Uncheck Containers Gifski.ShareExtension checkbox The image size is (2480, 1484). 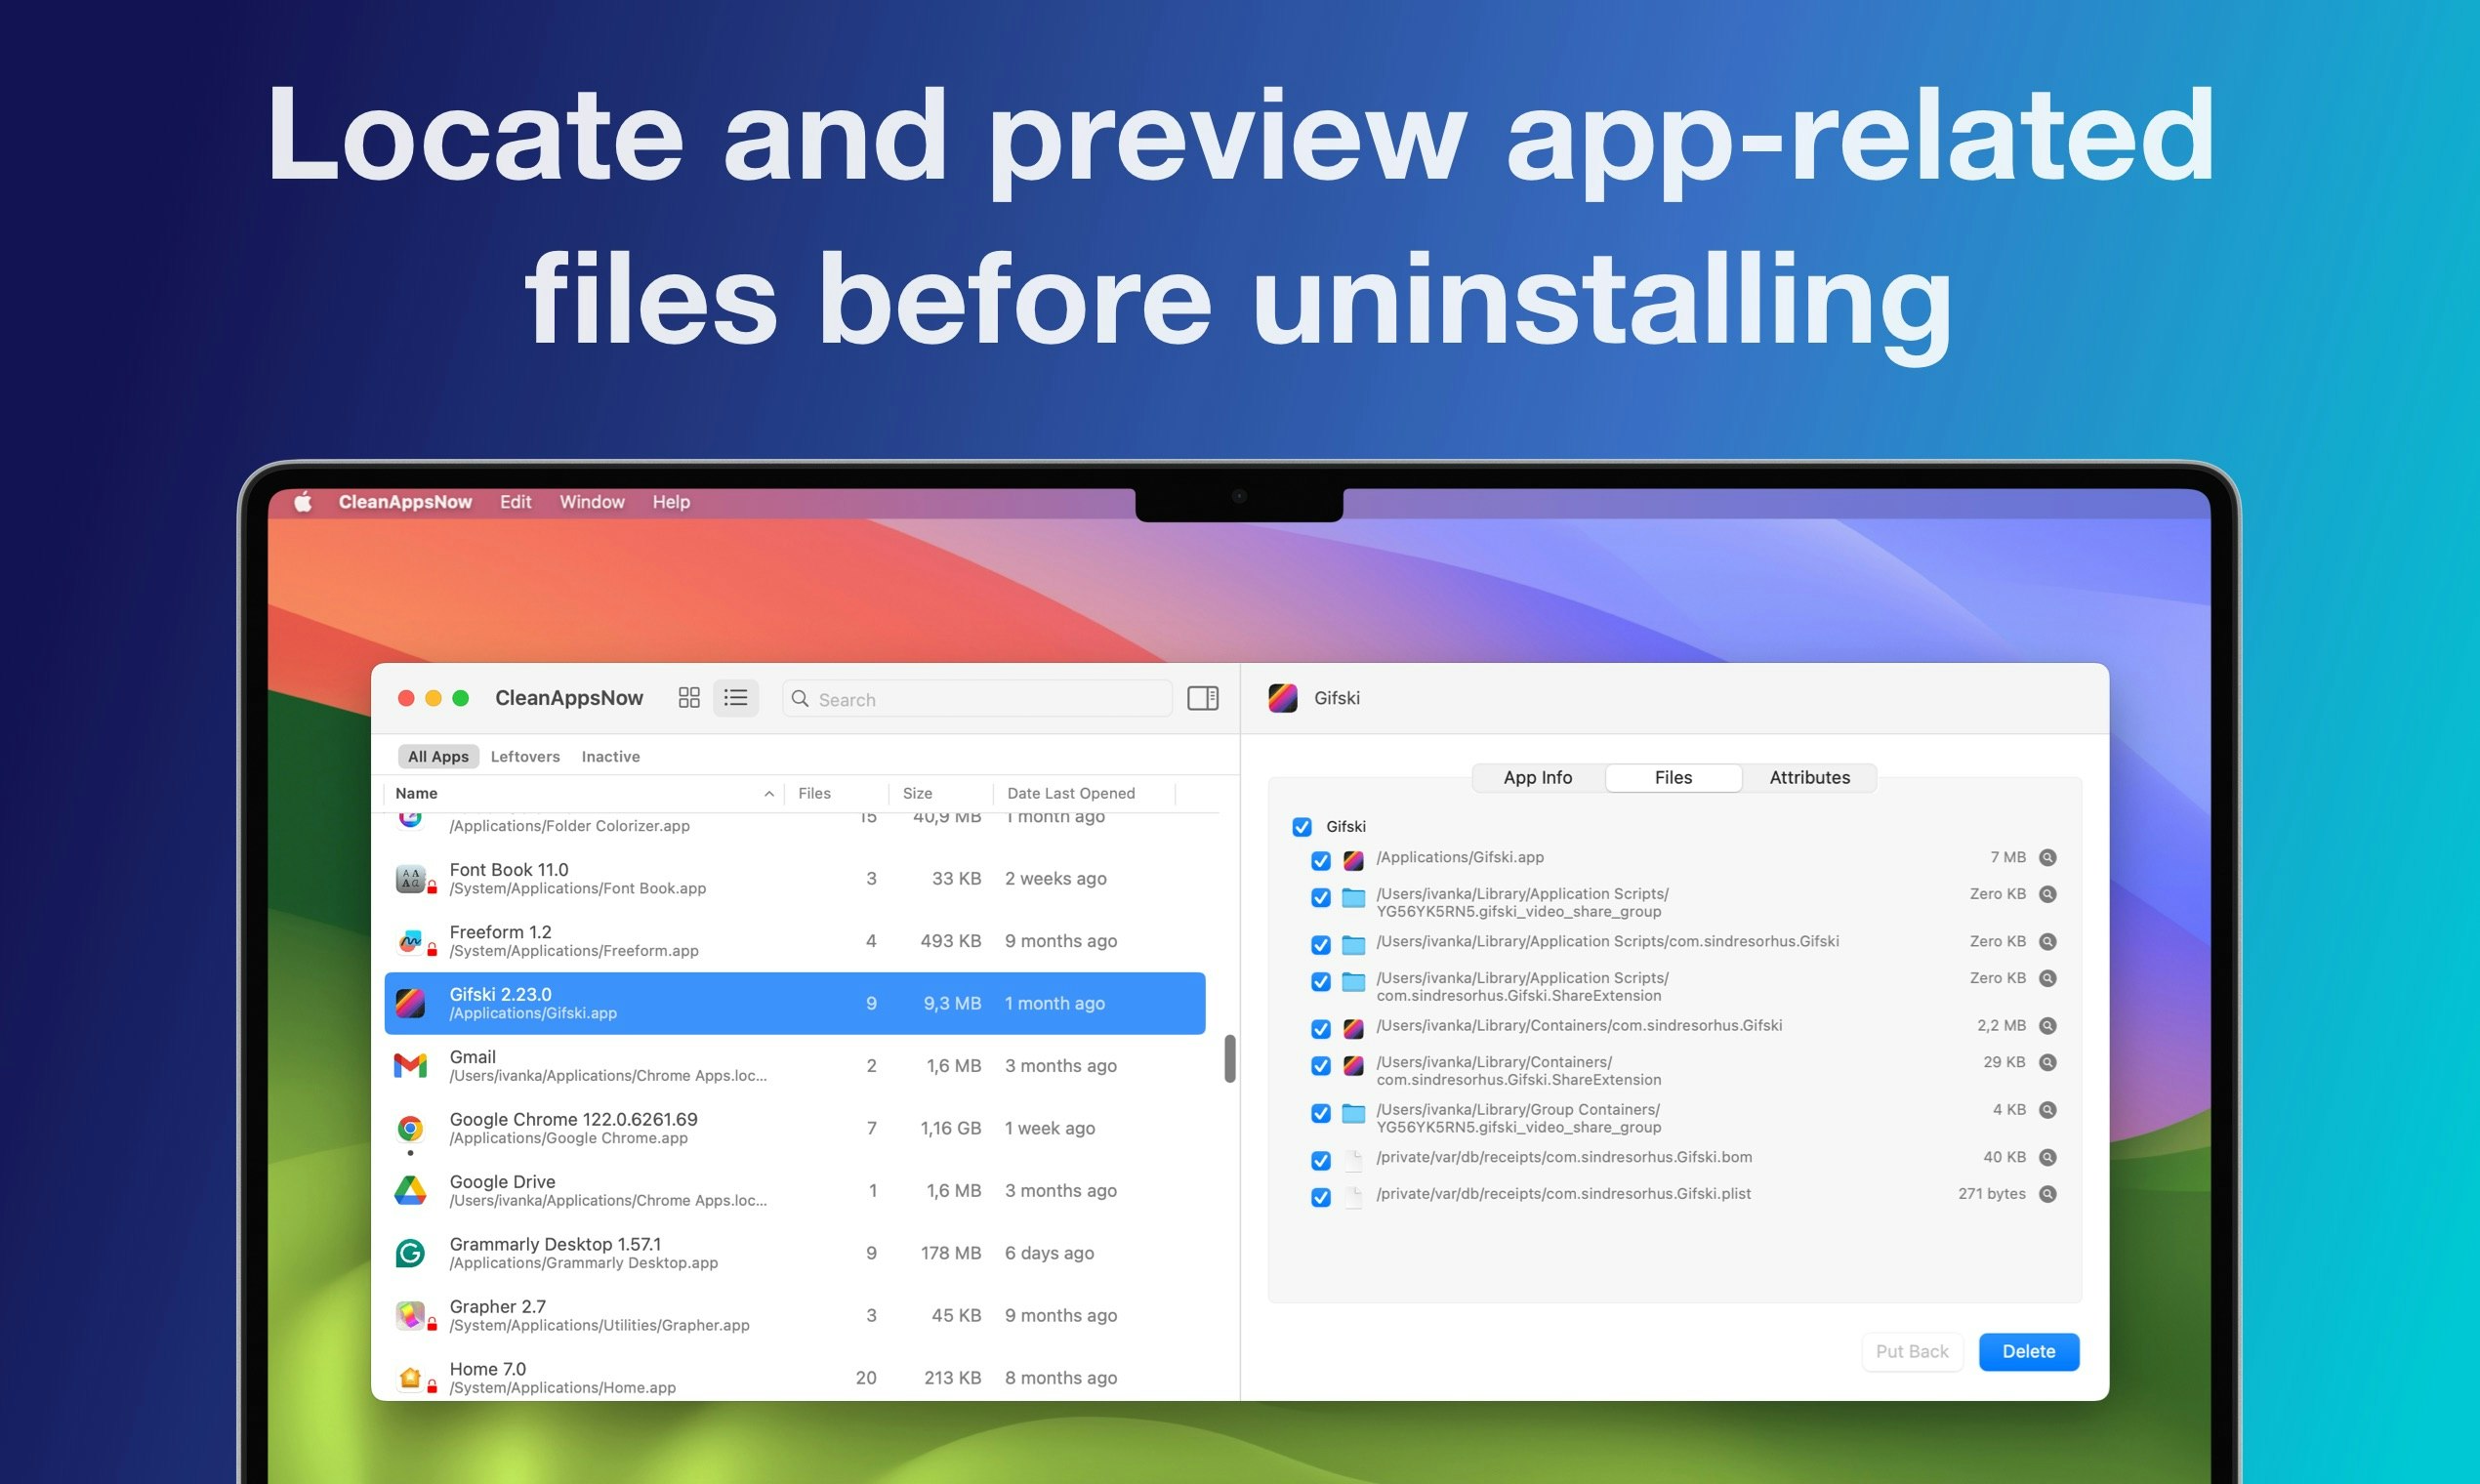pyautogui.click(x=1321, y=1066)
